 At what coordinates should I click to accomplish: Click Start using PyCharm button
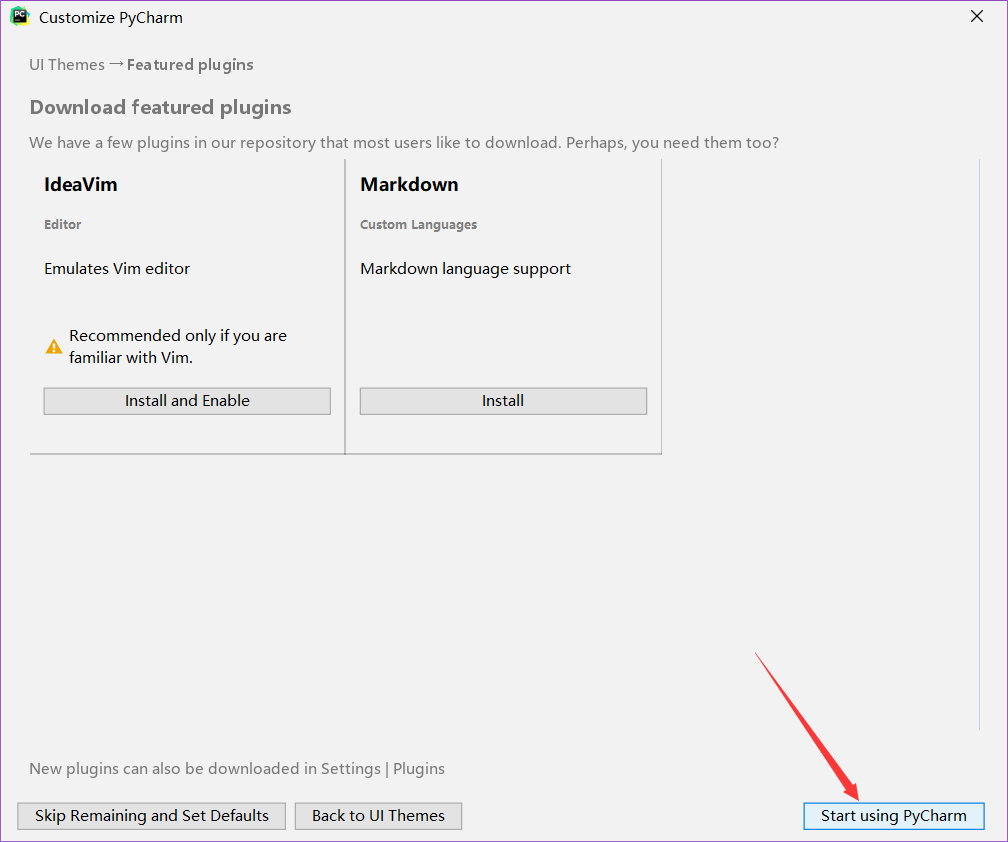[894, 816]
